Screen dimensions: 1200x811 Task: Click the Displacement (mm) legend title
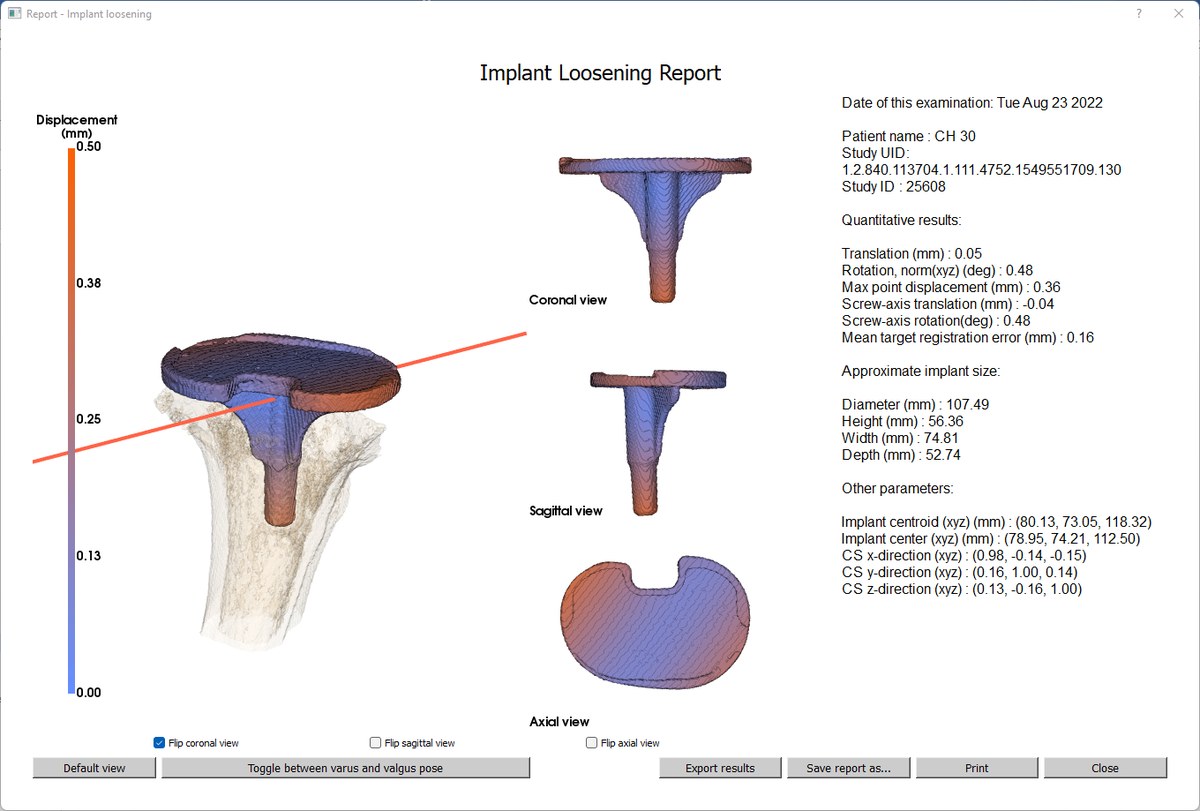[77, 126]
